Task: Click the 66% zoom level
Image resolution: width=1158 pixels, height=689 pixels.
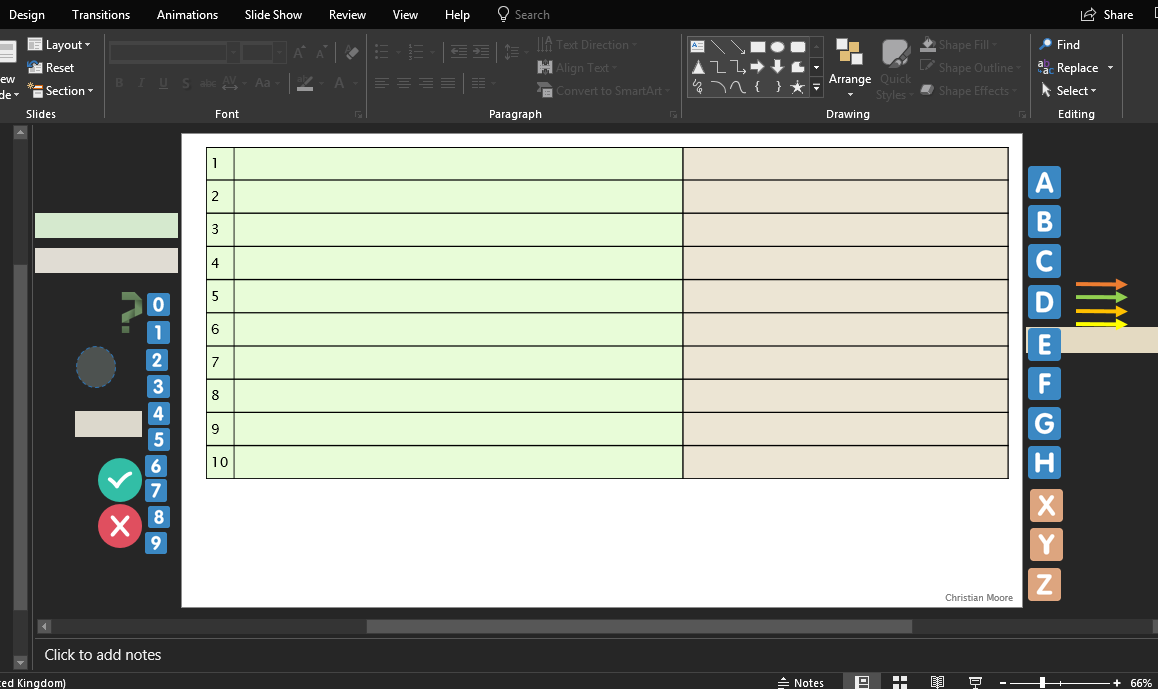Action: click(x=1141, y=683)
